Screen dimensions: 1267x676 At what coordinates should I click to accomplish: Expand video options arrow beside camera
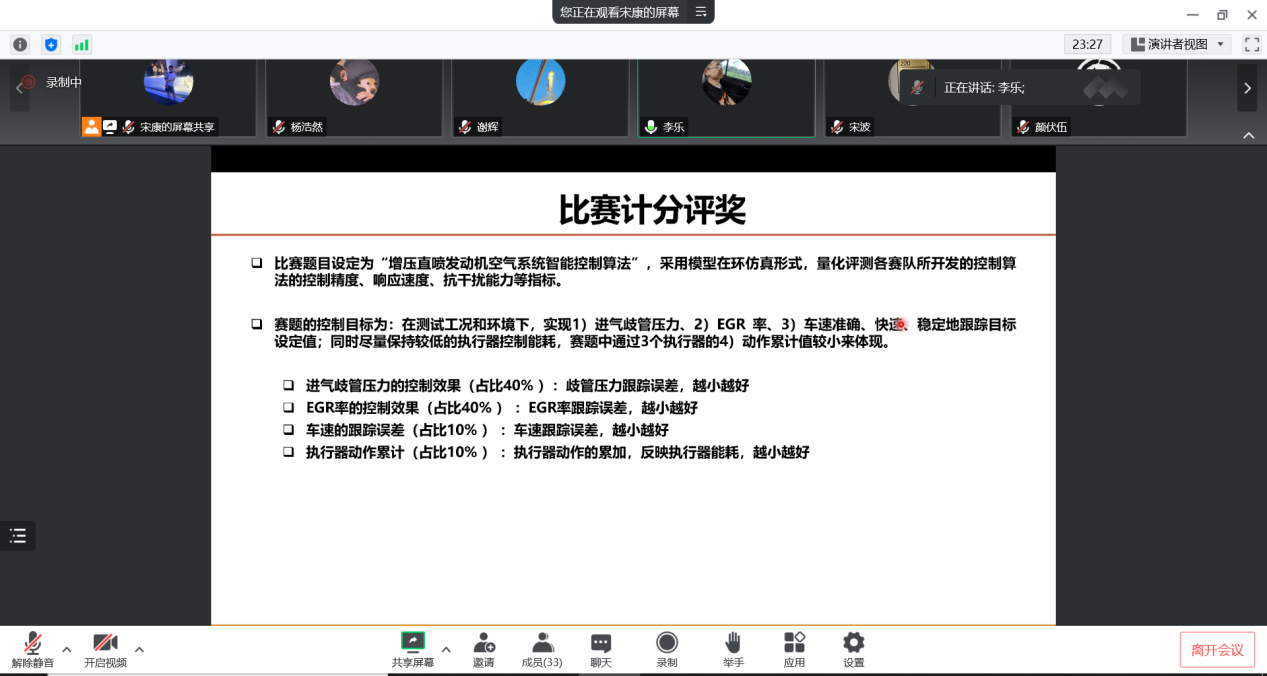(139, 649)
